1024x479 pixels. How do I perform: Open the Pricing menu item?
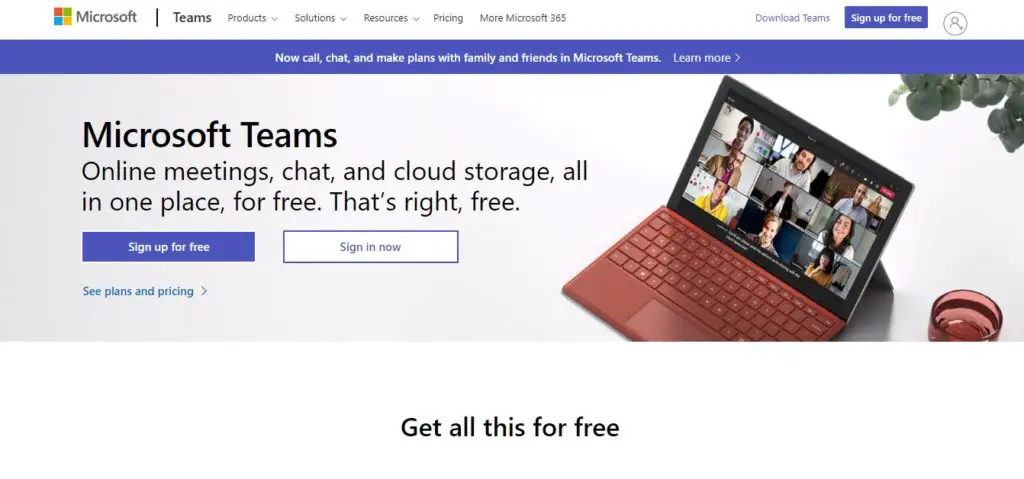[x=448, y=18]
